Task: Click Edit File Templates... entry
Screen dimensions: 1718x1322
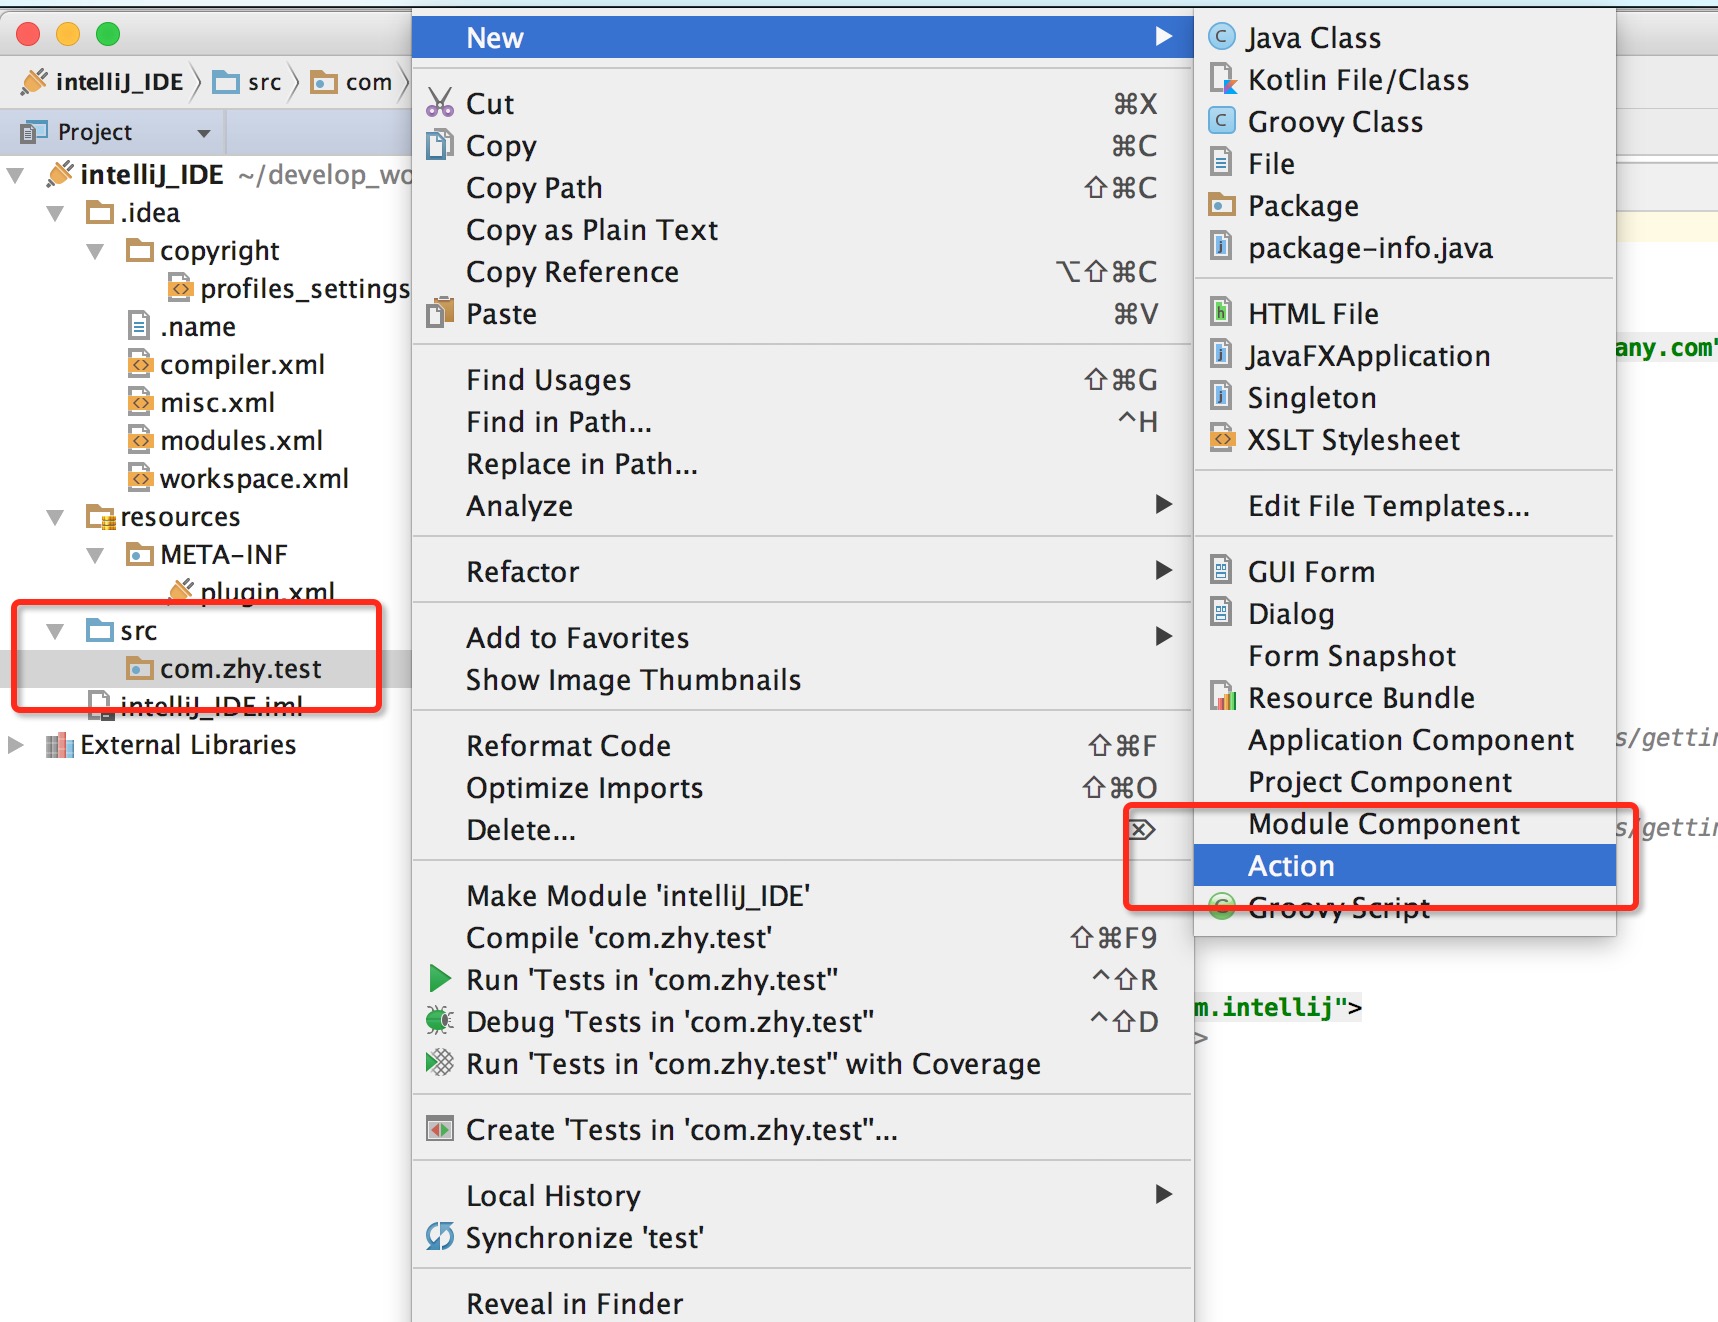Action: 1388,506
